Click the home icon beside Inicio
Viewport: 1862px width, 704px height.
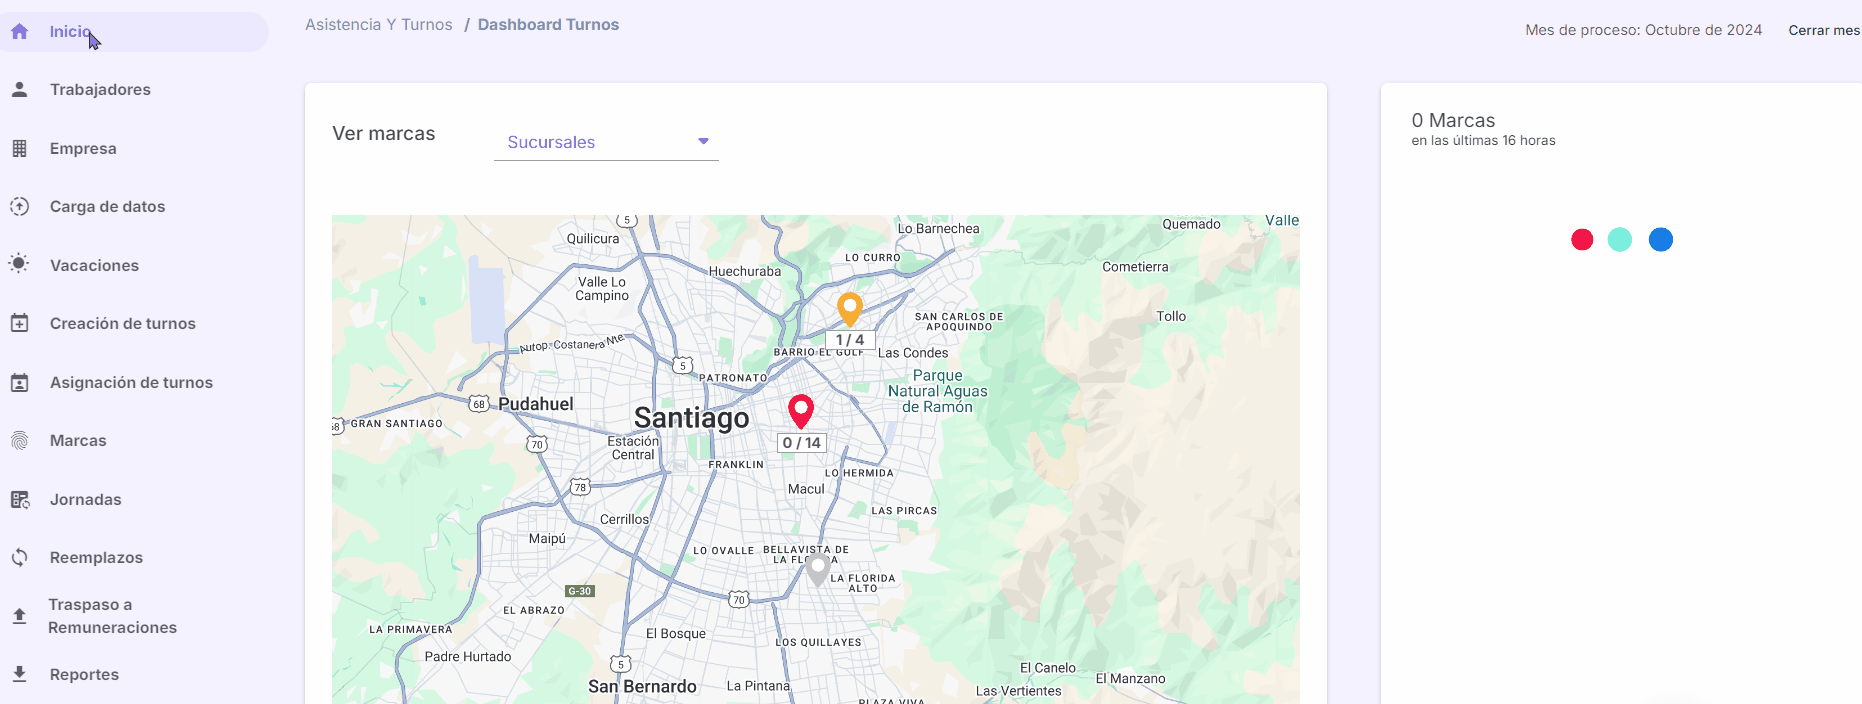(19, 31)
